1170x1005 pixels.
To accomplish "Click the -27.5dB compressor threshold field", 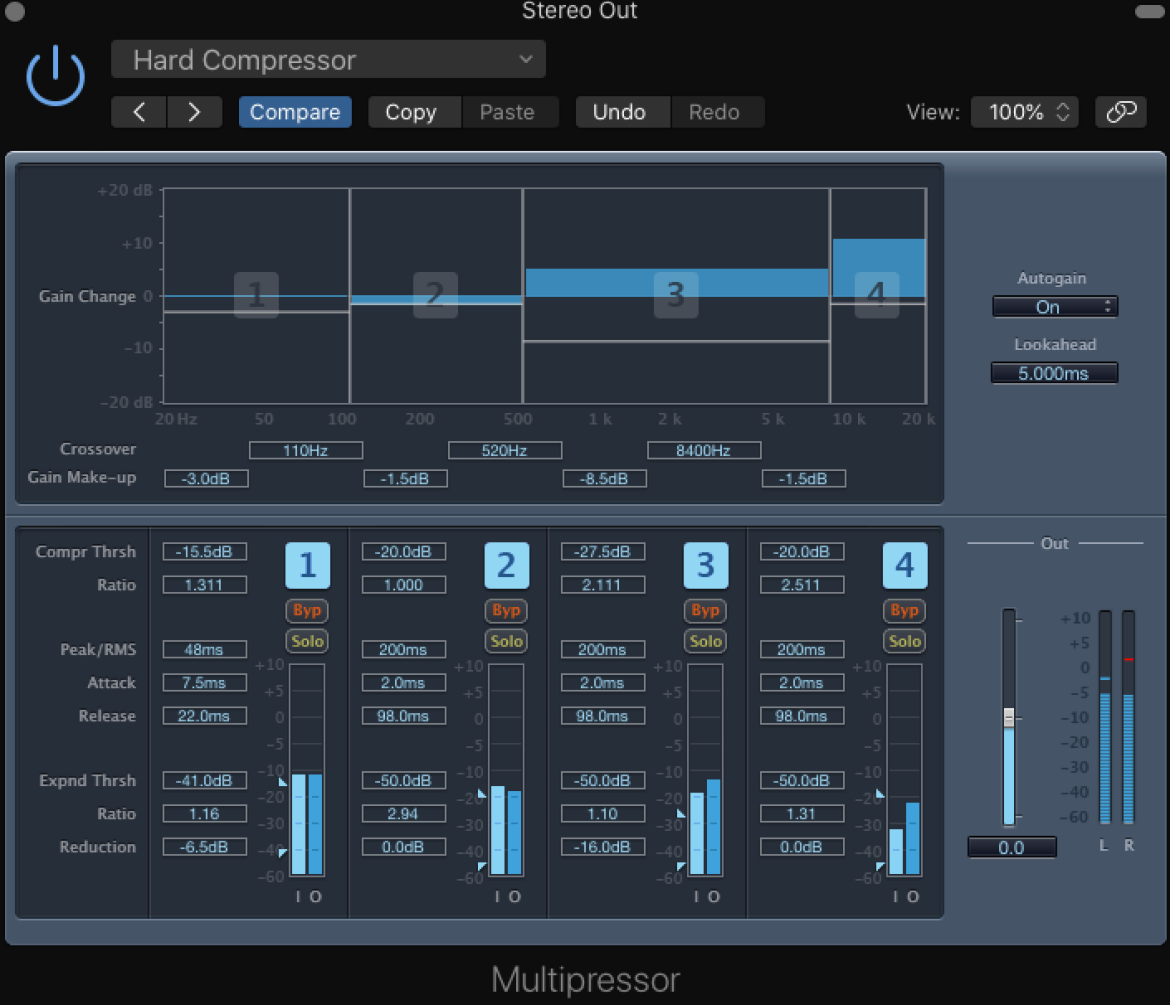I will [603, 552].
